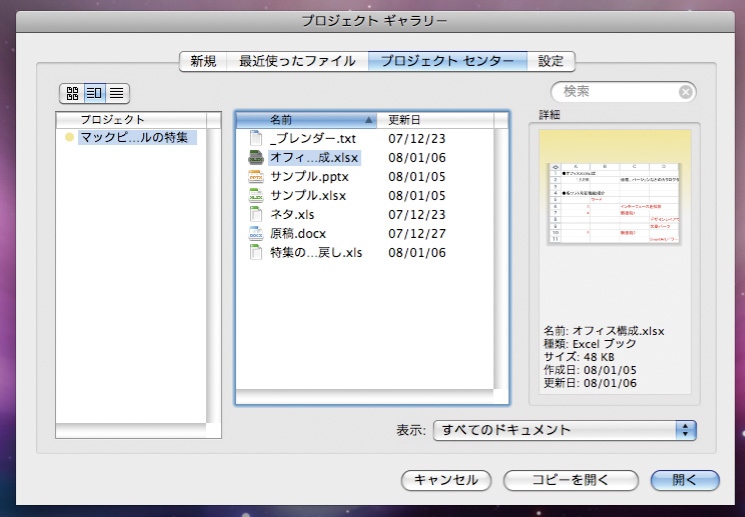Open the 設定 tab
745x517 pixels.
[x=551, y=61]
